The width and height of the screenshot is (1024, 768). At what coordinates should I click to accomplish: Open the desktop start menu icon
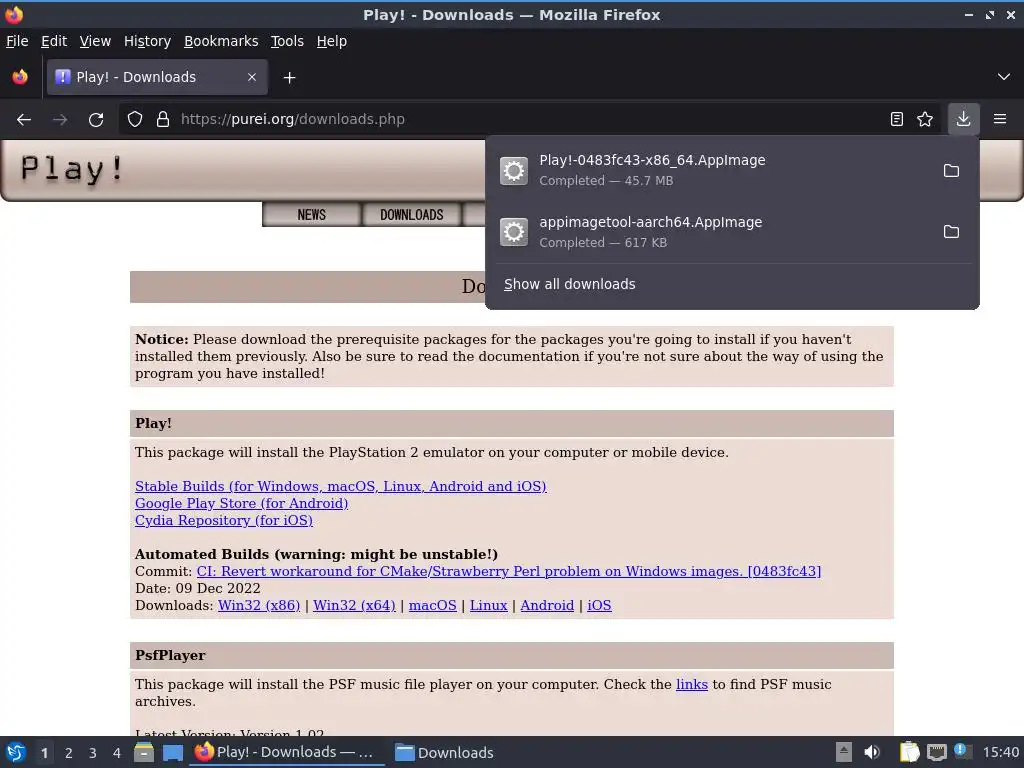(x=16, y=752)
